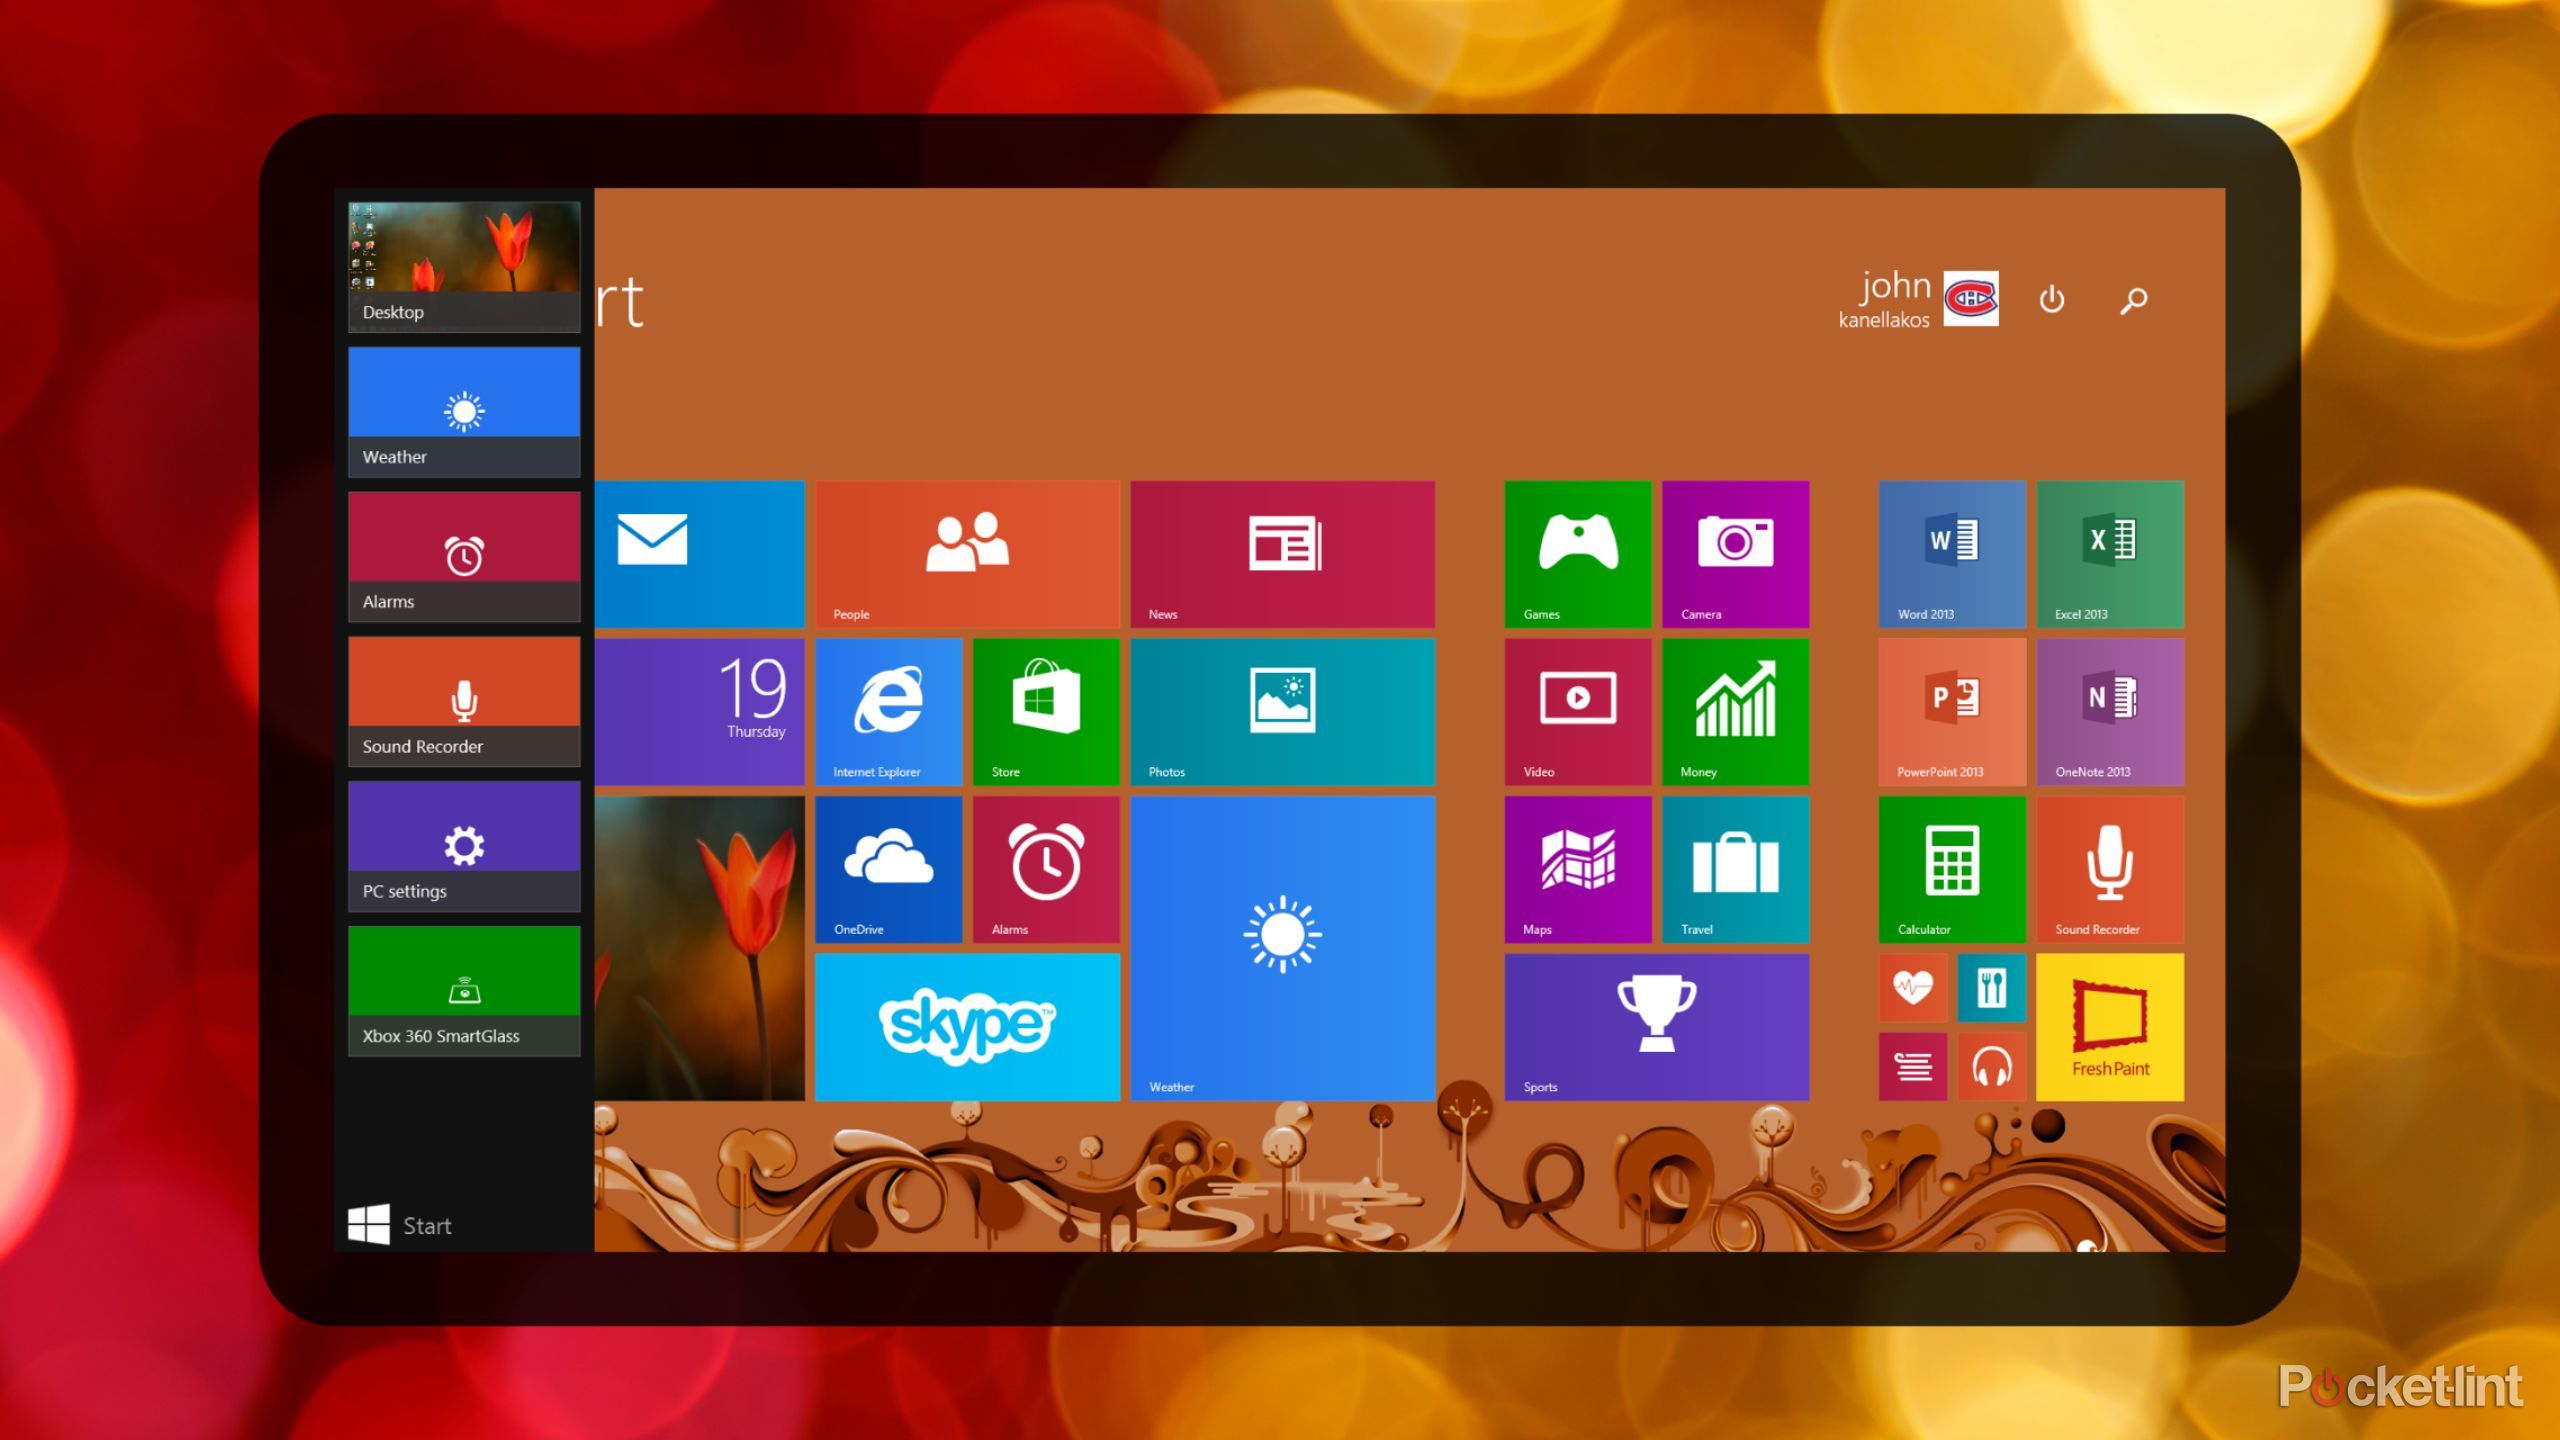Switch to PC settings in app switcher

click(x=464, y=846)
